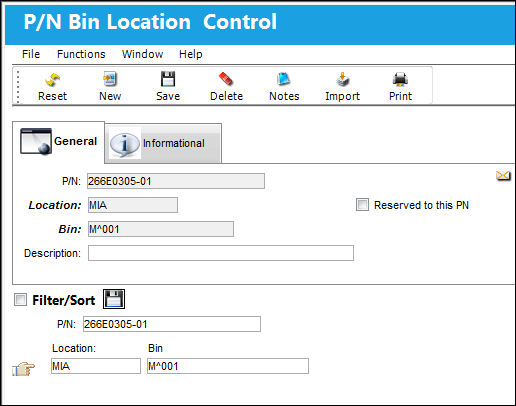The width and height of the screenshot is (516, 406).
Task: Click the filter Bin input M^001
Action: pos(228,366)
